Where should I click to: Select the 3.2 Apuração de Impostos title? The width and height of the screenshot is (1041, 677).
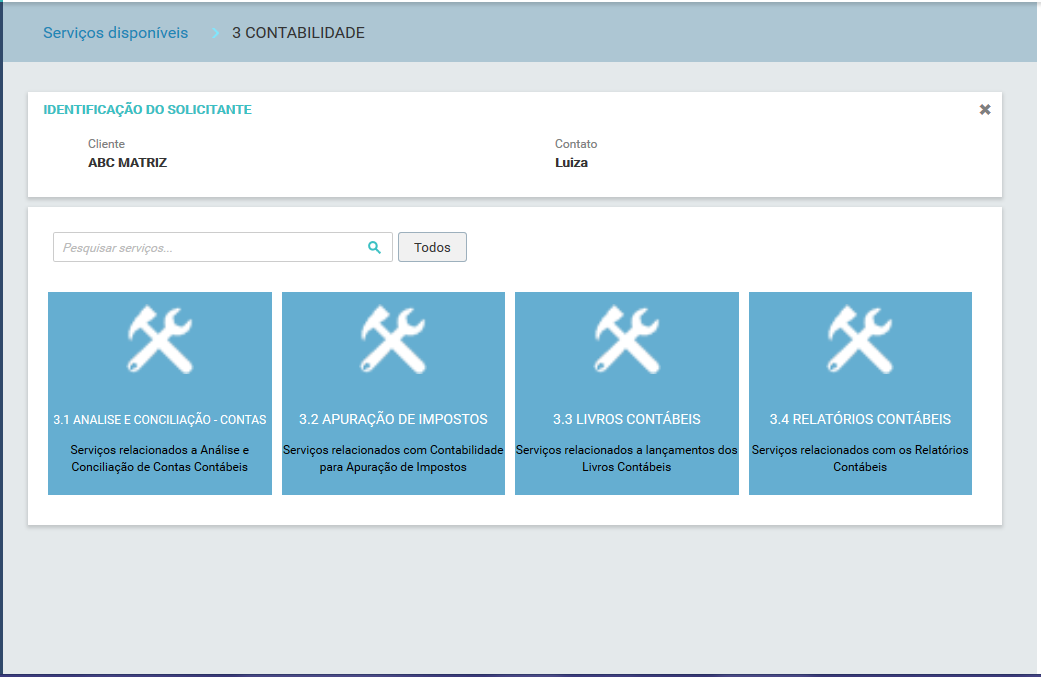point(393,419)
